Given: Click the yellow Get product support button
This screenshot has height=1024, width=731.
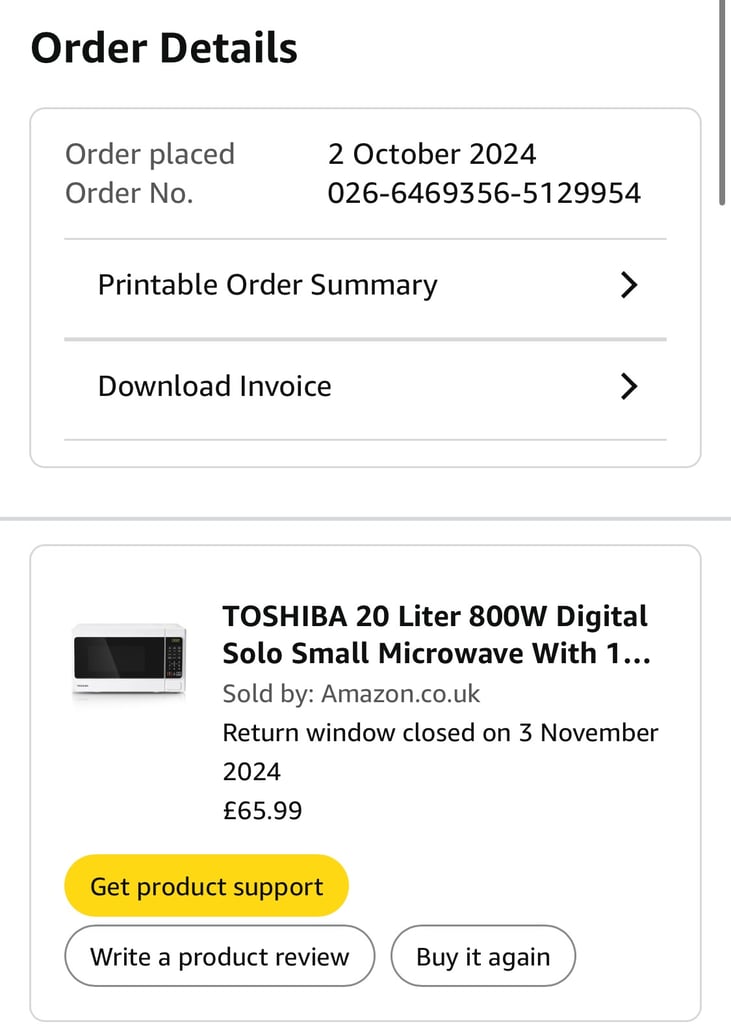Looking at the screenshot, I should tap(206, 886).
